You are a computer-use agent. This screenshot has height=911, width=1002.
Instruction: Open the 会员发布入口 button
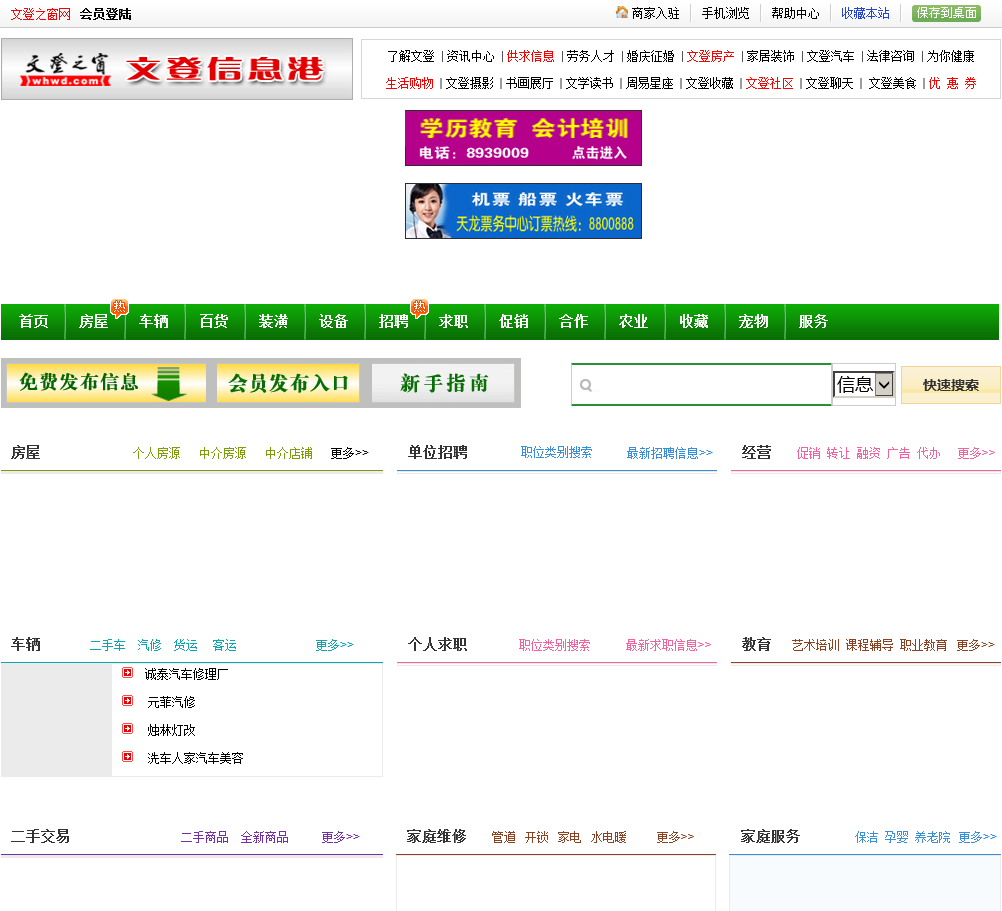(x=288, y=383)
